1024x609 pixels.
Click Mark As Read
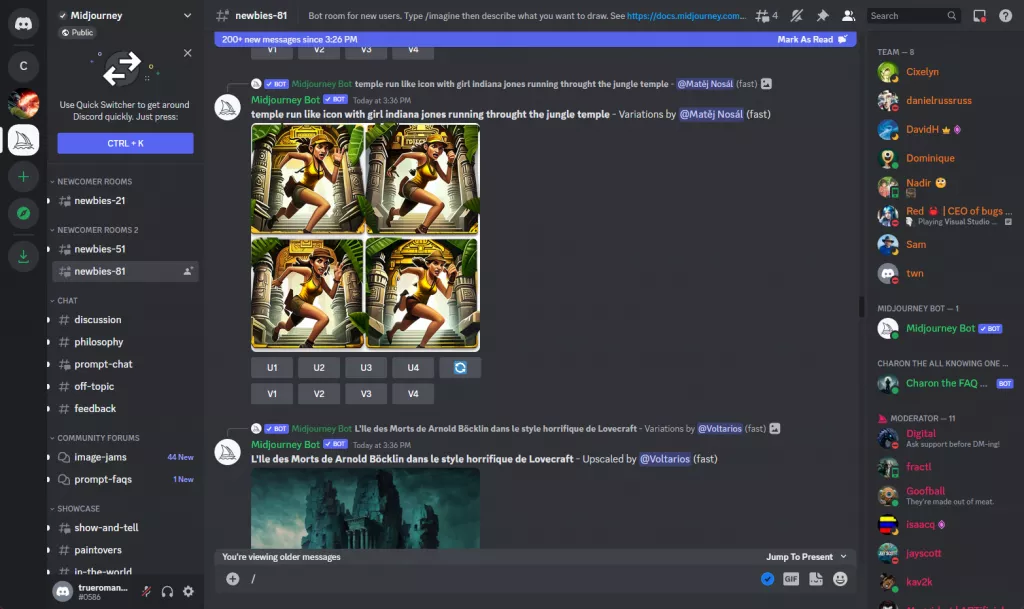pyautogui.click(x=811, y=39)
